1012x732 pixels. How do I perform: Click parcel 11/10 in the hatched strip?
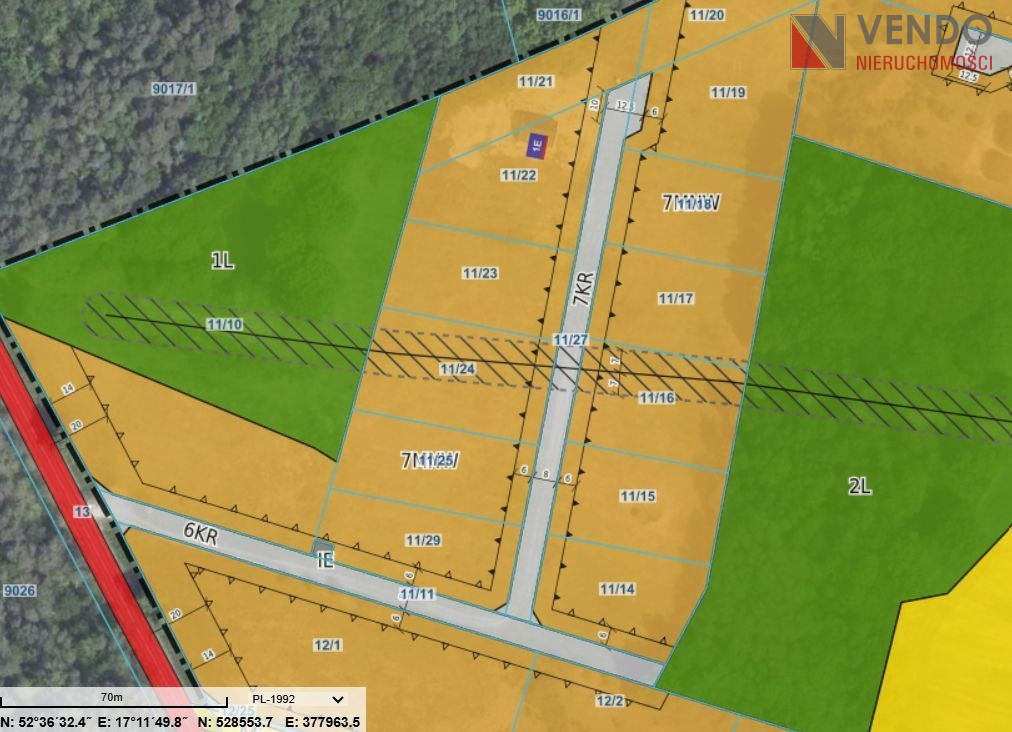(x=224, y=324)
